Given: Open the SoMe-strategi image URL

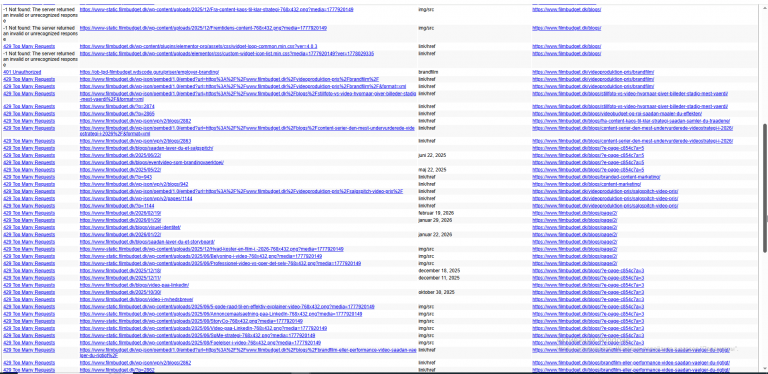Looking at the screenshot, I should tap(197, 336).
